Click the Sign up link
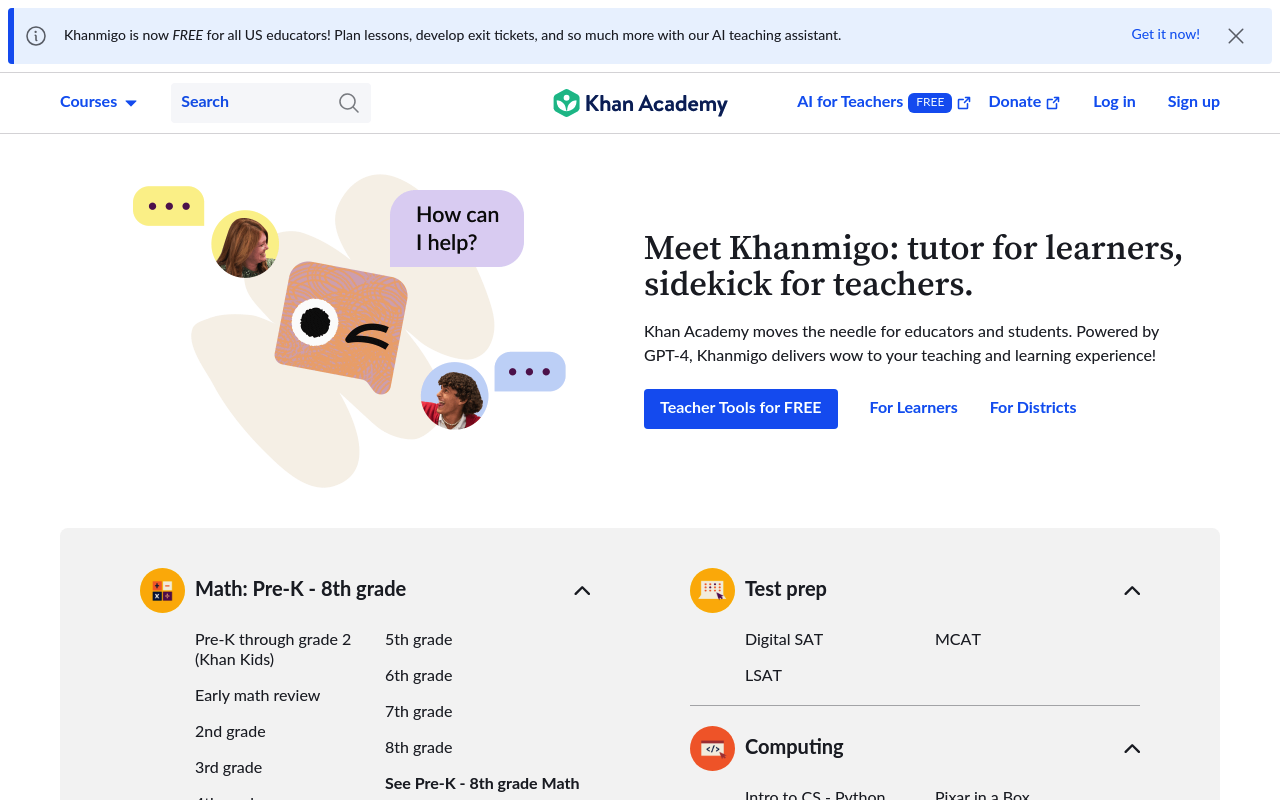The image size is (1280, 800). pyautogui.click(x=1193, y=102)
